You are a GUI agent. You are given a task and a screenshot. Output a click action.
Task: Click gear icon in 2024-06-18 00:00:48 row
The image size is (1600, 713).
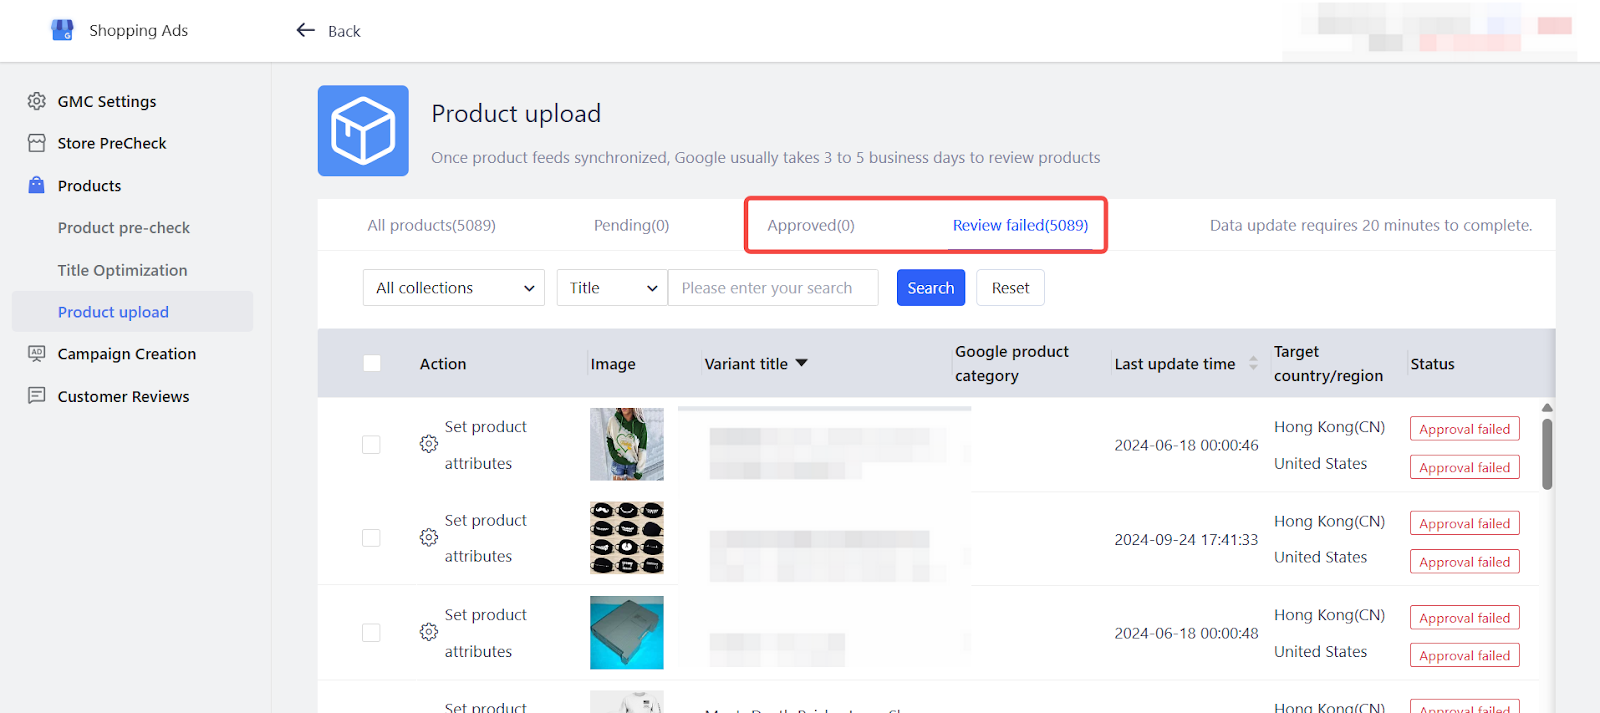429,632
